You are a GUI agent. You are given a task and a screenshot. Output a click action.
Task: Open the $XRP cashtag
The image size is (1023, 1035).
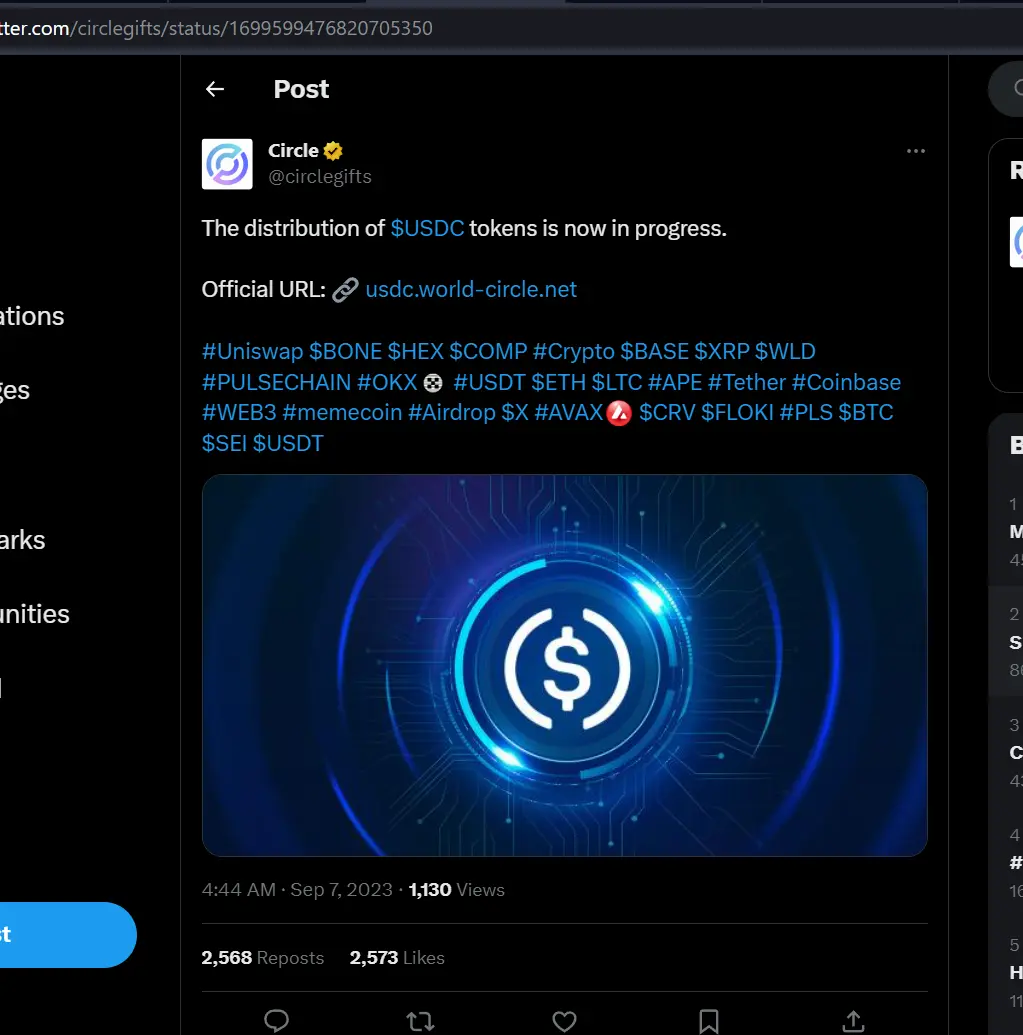click(x=722, y=351)
